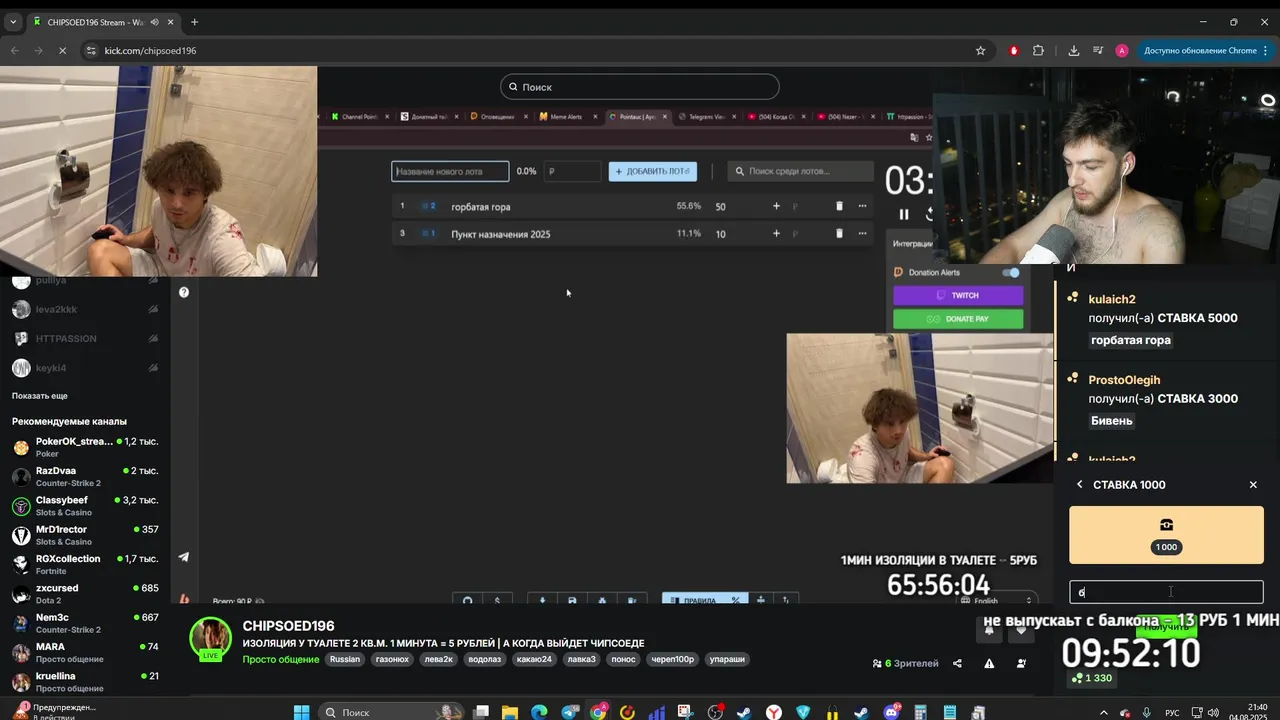This screenshot has width=1280, height=720.
Task: Open English language dropdown in stream
Action: 996,600
